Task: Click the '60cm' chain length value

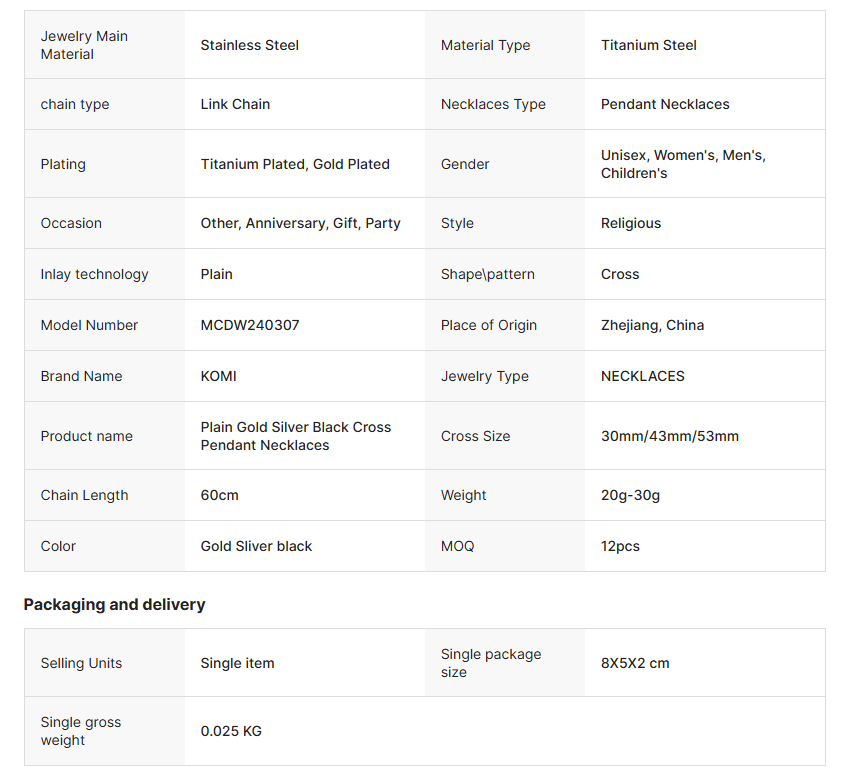Action: (220, 495)
